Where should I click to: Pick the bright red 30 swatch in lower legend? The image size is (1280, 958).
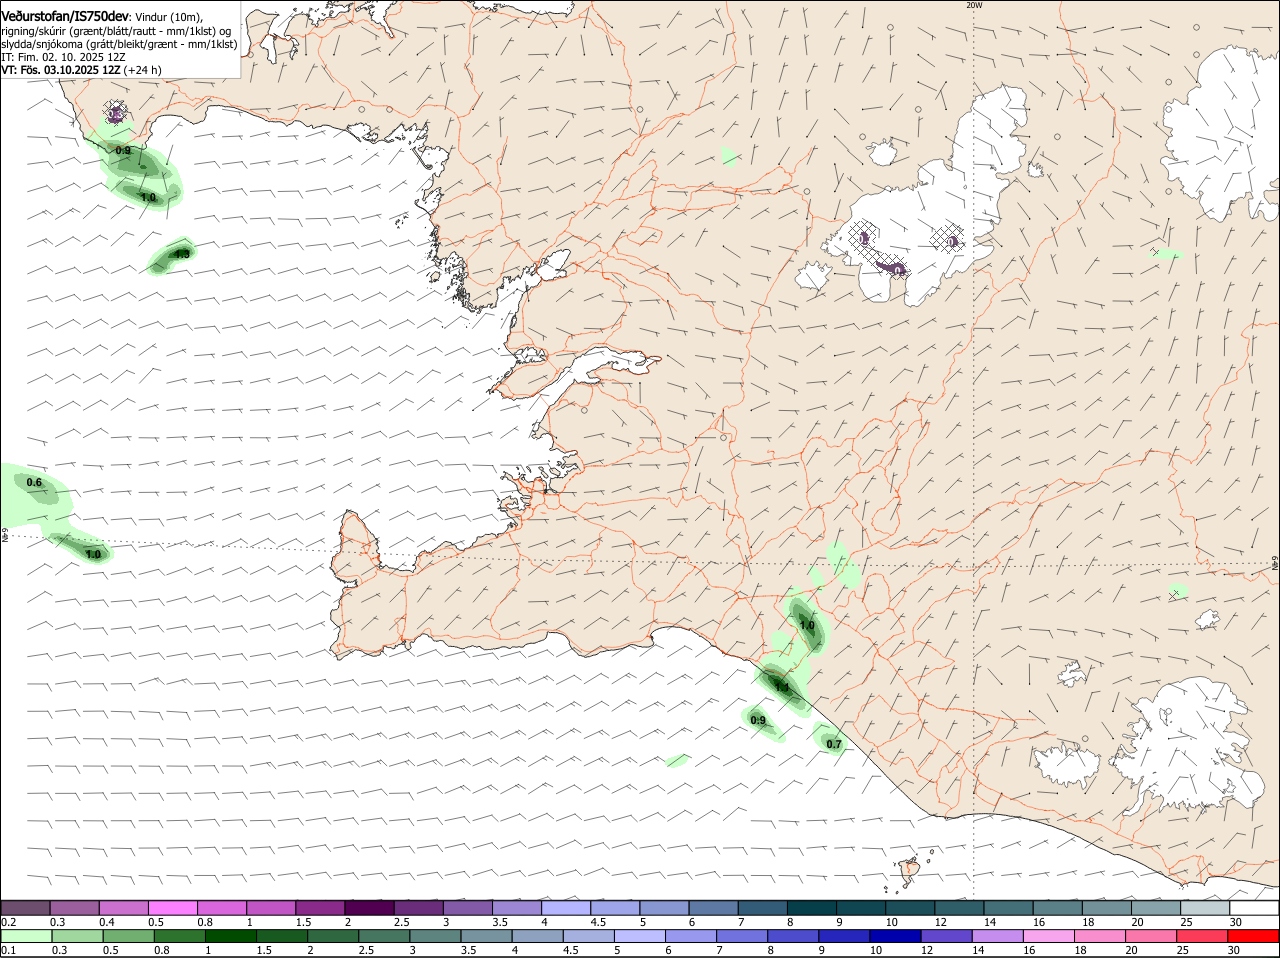point(1254,936)
